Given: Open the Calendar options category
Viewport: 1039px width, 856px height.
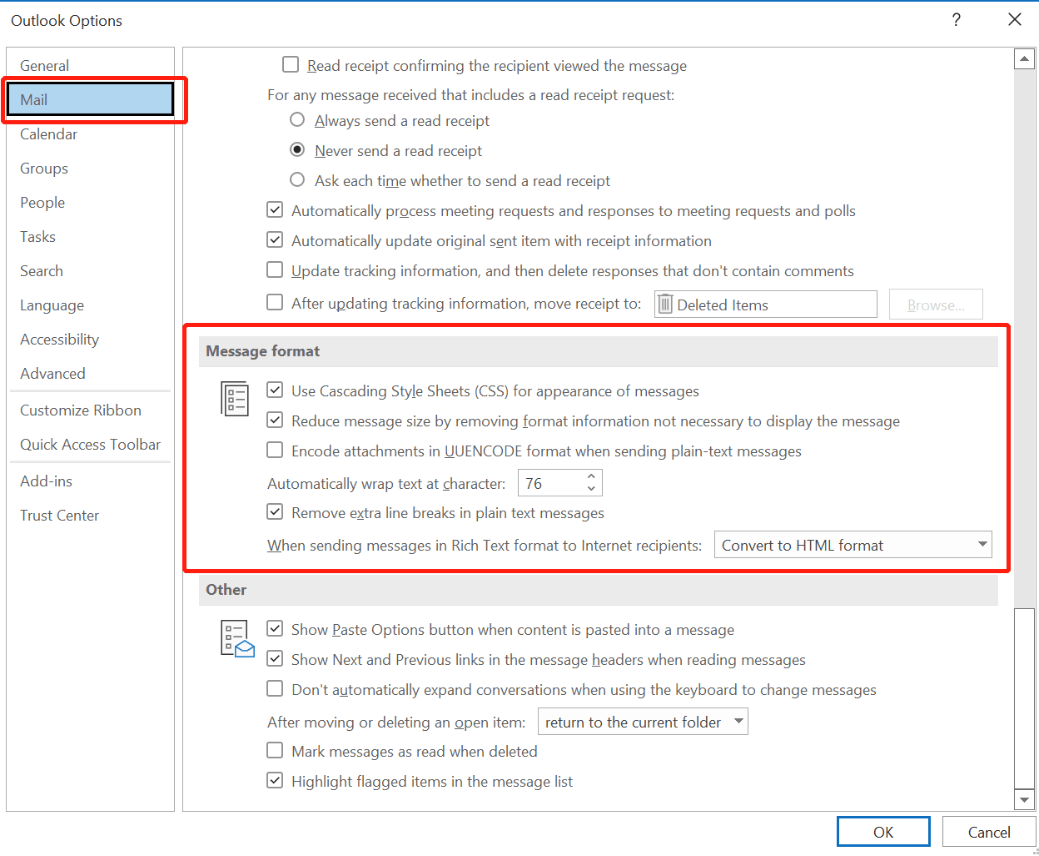Looking at the screenshot, I should click(90, 134).
